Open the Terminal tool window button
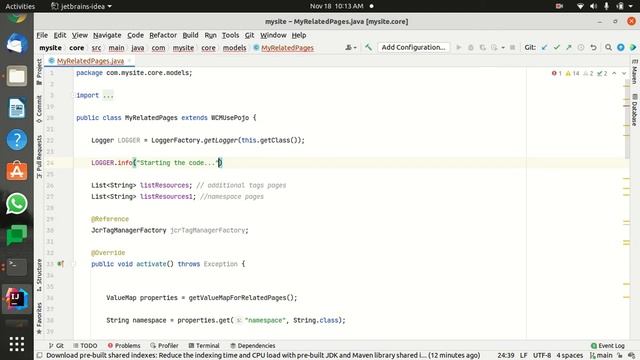Image resolution: width=640 pixels, height=360 pixels. tap(204, 346)
